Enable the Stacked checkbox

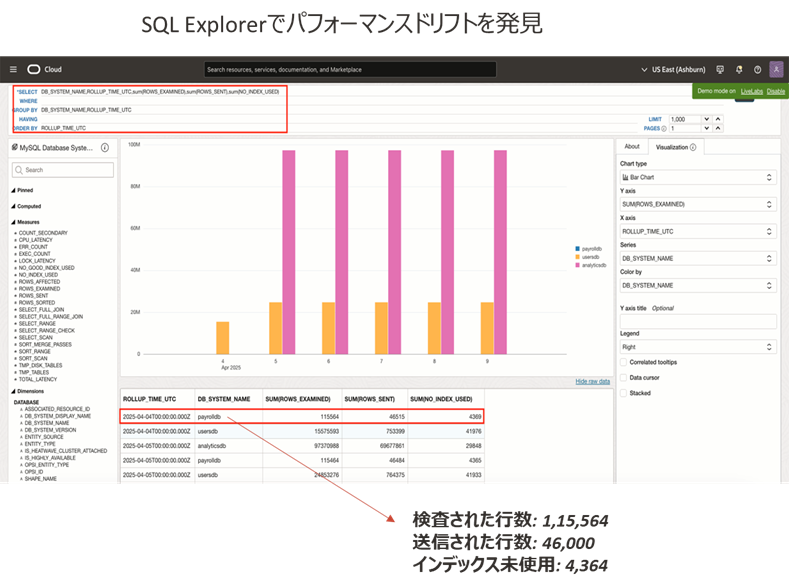click(623, 393)
